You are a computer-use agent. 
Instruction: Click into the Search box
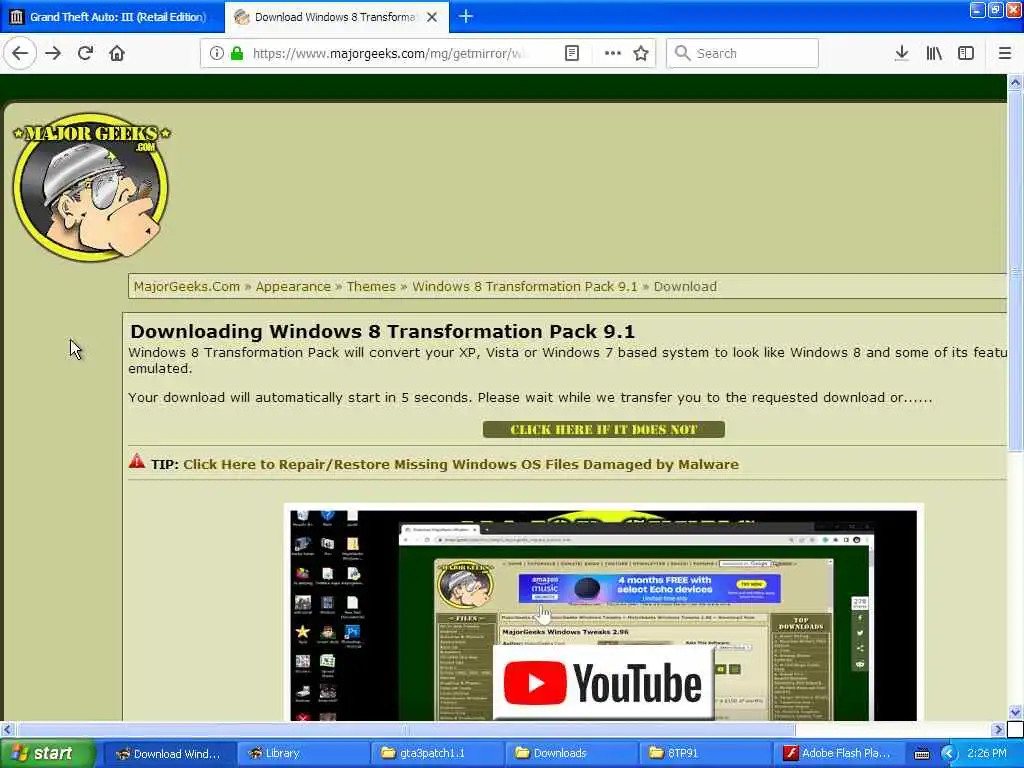click(743, 54)
